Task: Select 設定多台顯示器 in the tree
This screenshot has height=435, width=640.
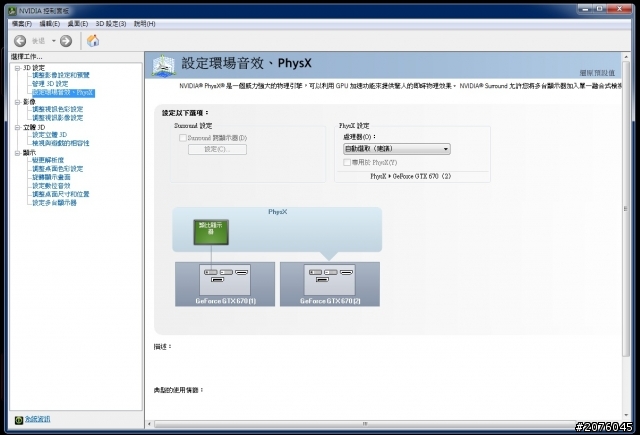Action: [54, 203]
